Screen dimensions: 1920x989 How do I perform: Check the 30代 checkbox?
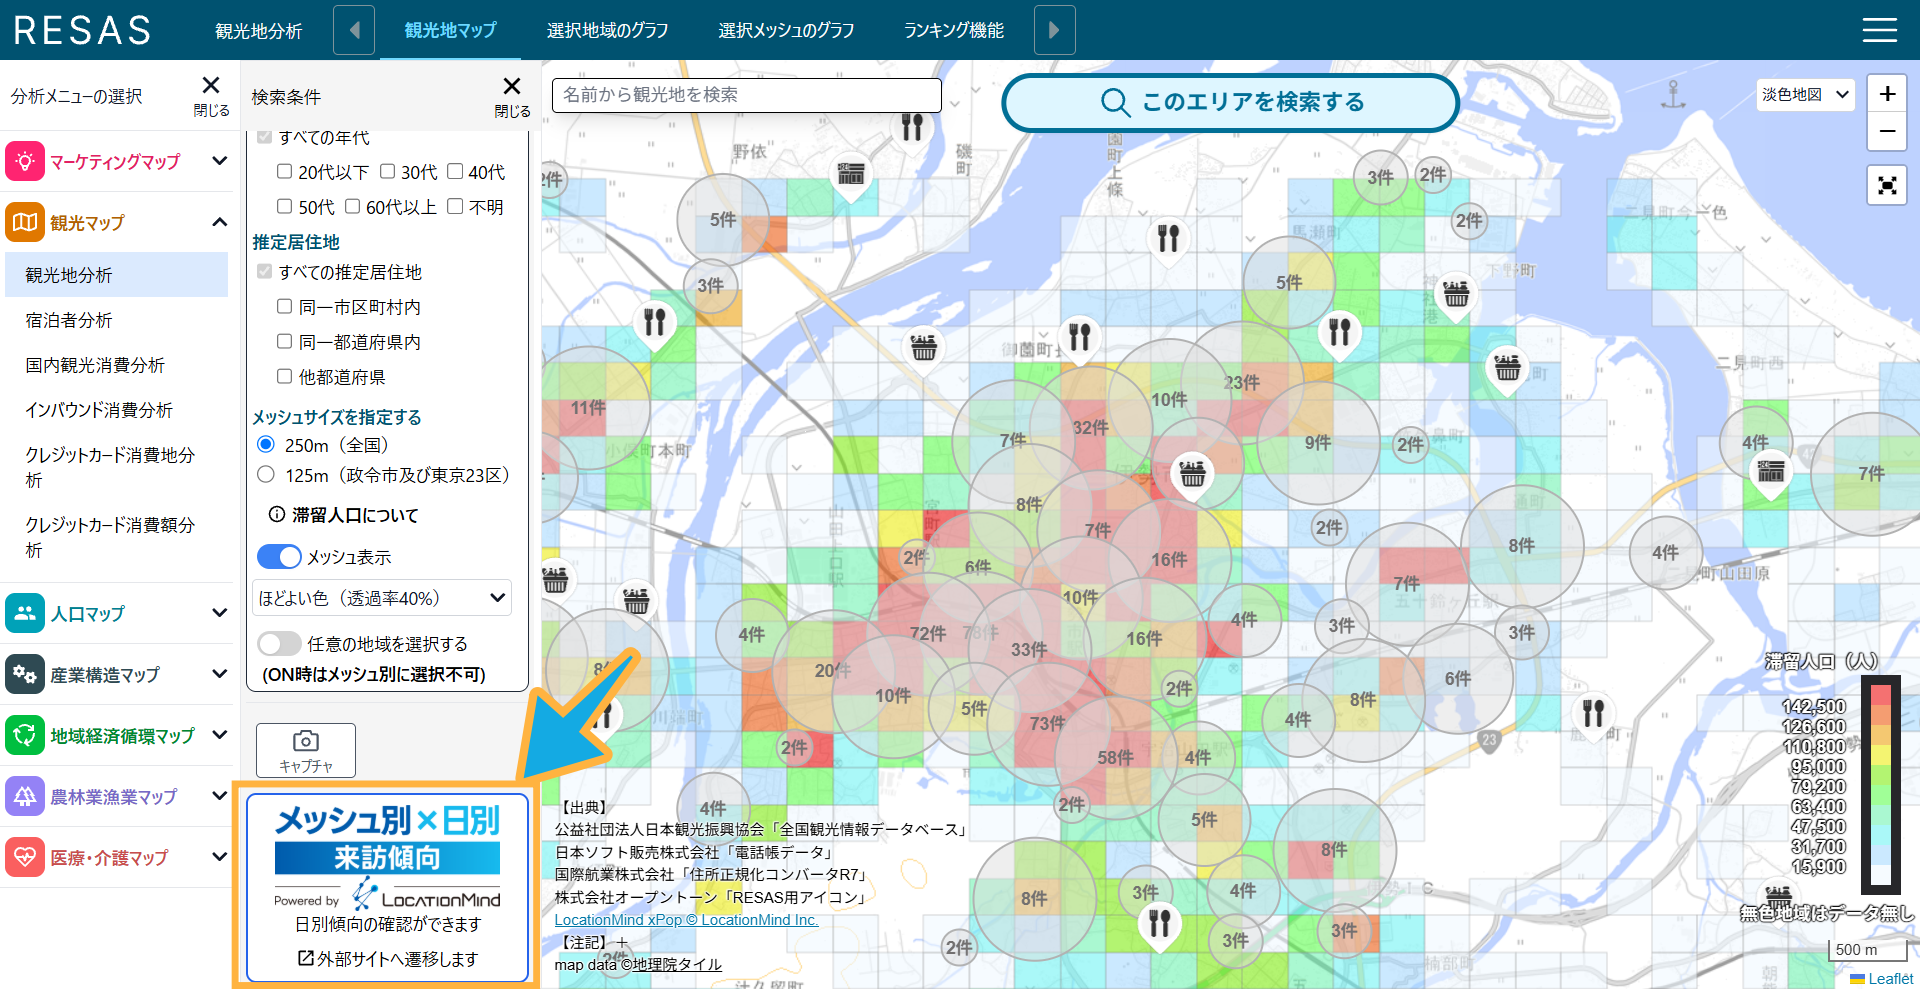387,171
